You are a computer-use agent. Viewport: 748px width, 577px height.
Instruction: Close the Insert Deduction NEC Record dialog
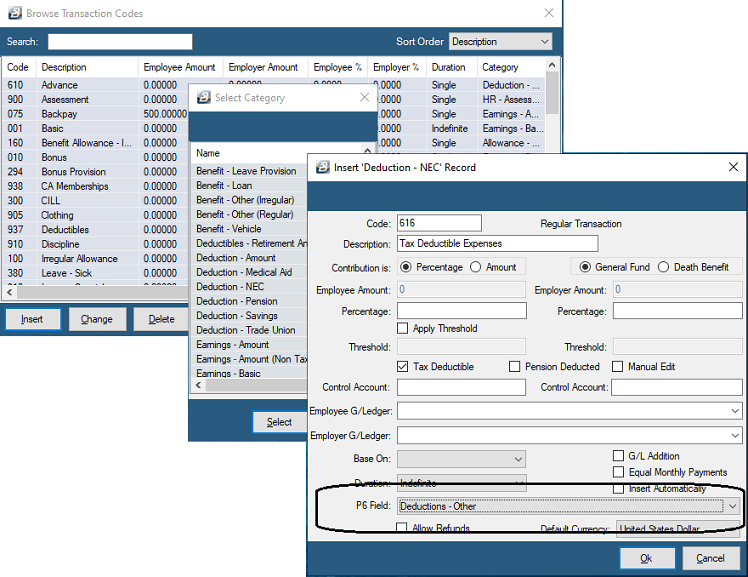click(x=733, y=167)
